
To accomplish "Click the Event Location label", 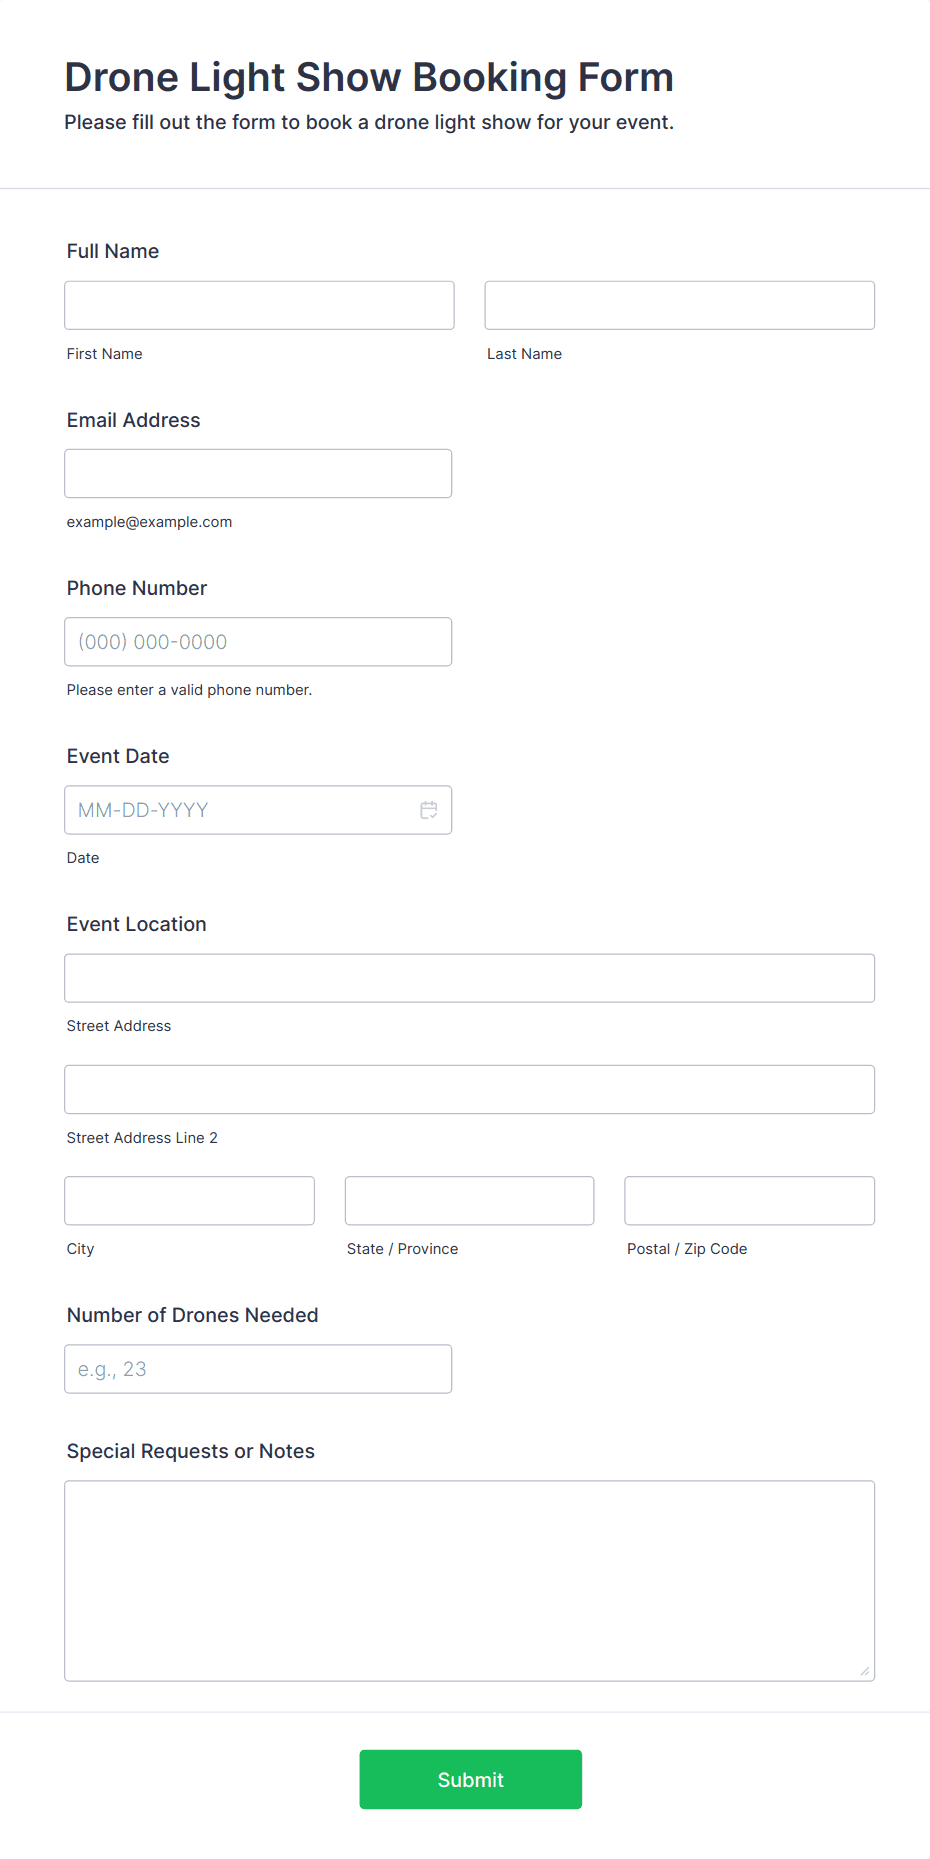I will pyautogui.click(x=137, y=924).
